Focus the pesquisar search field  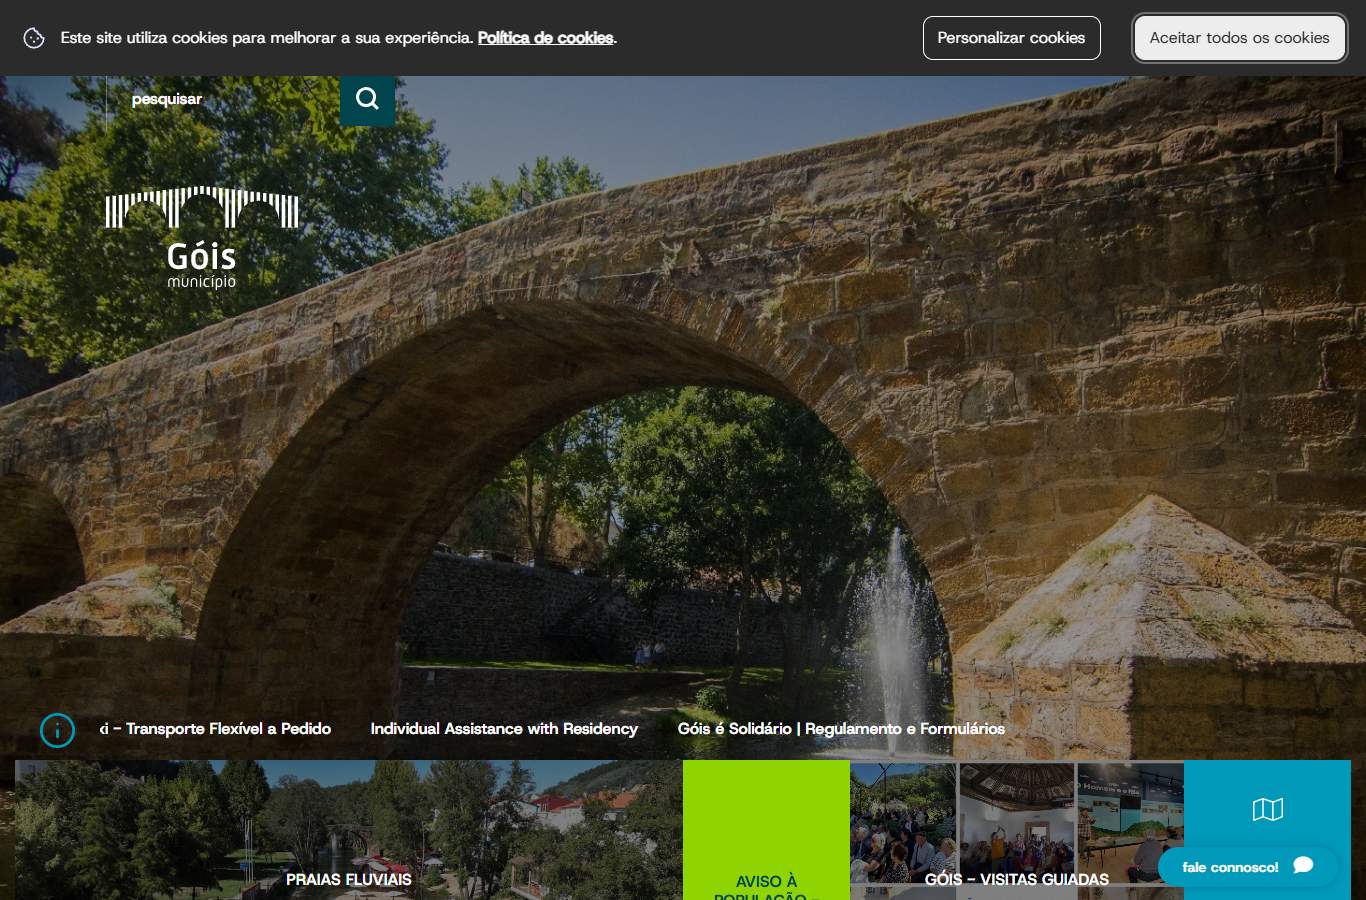(222, 99)
